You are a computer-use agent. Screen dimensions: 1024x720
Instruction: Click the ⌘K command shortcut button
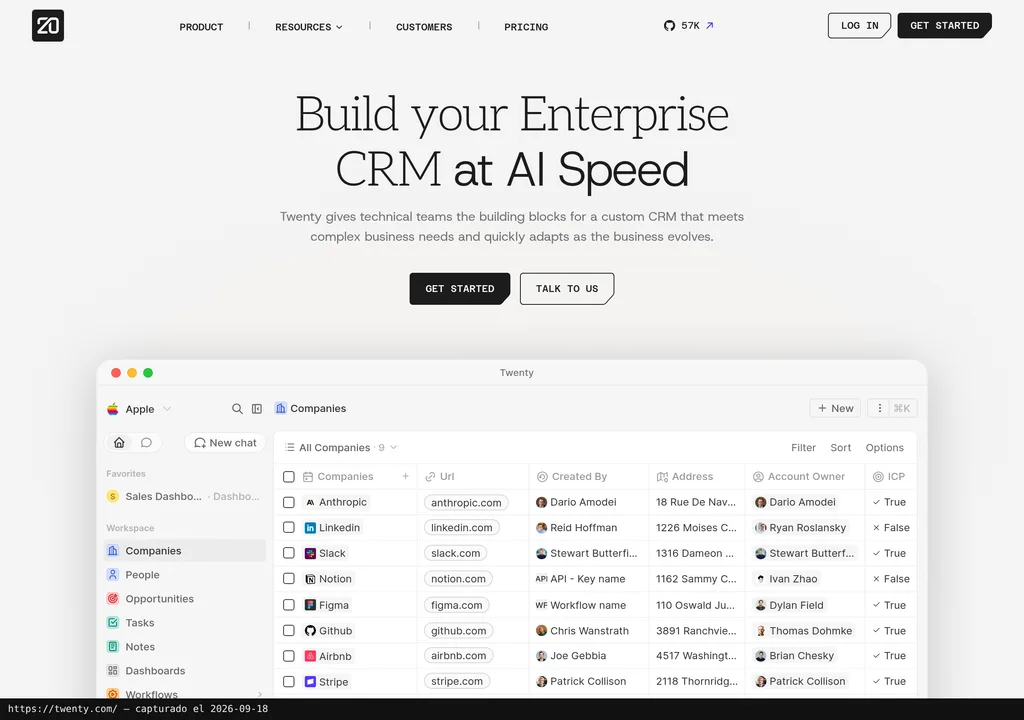tap(903, 408)
